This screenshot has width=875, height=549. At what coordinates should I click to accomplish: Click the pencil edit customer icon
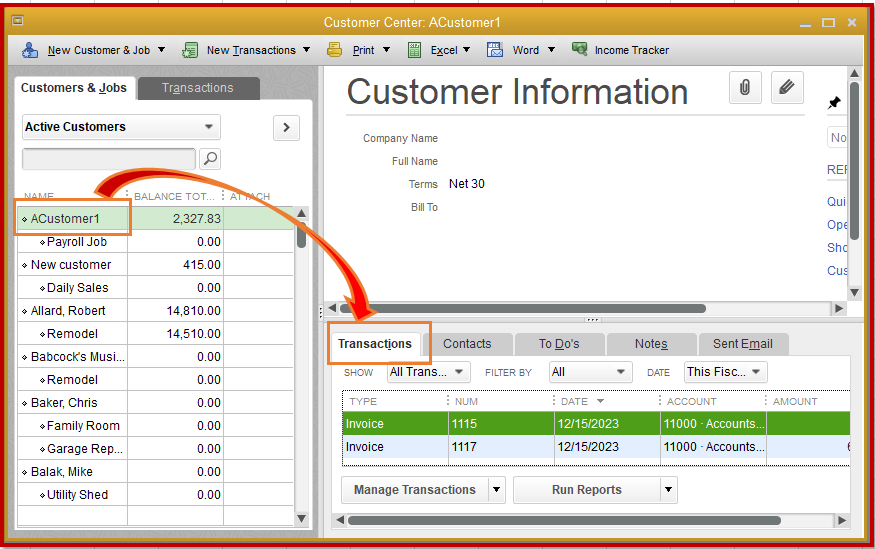787,88
